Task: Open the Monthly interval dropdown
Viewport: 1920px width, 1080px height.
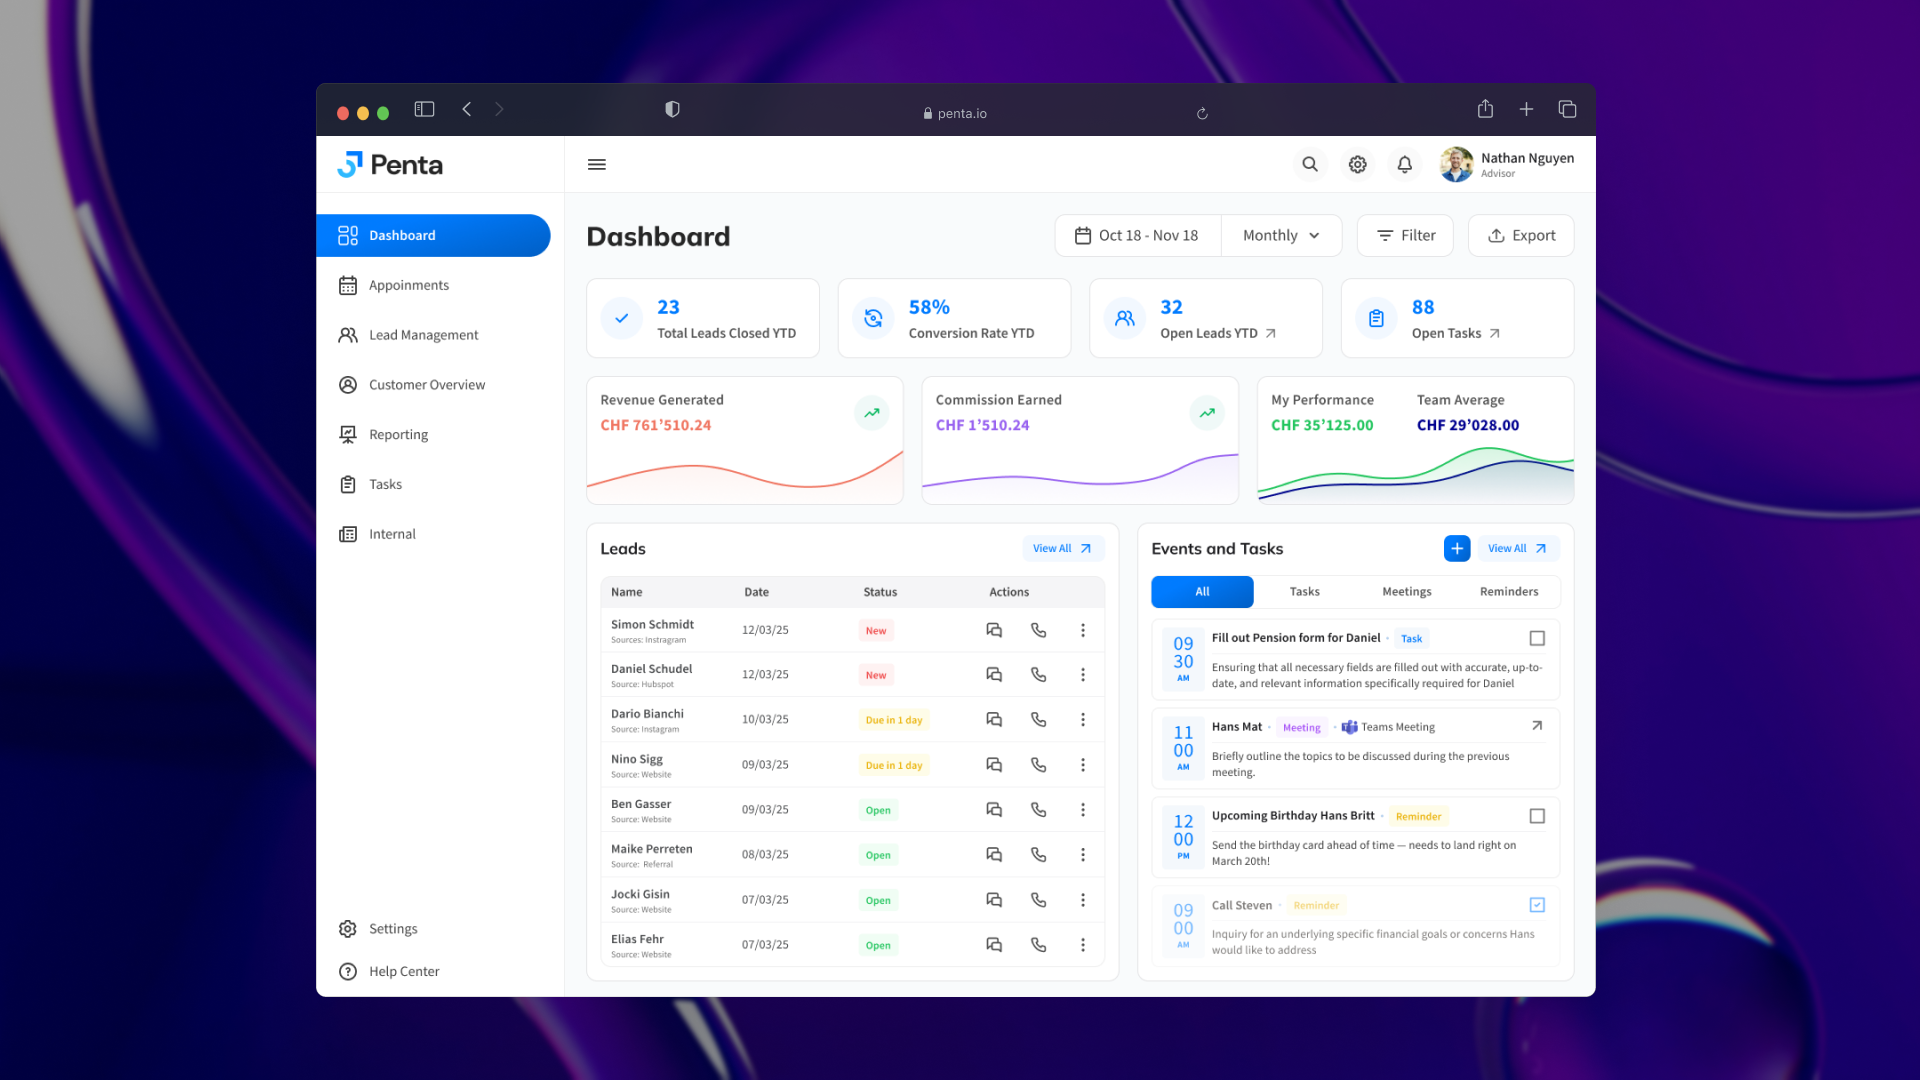Action: click(x=1281, y=235)
